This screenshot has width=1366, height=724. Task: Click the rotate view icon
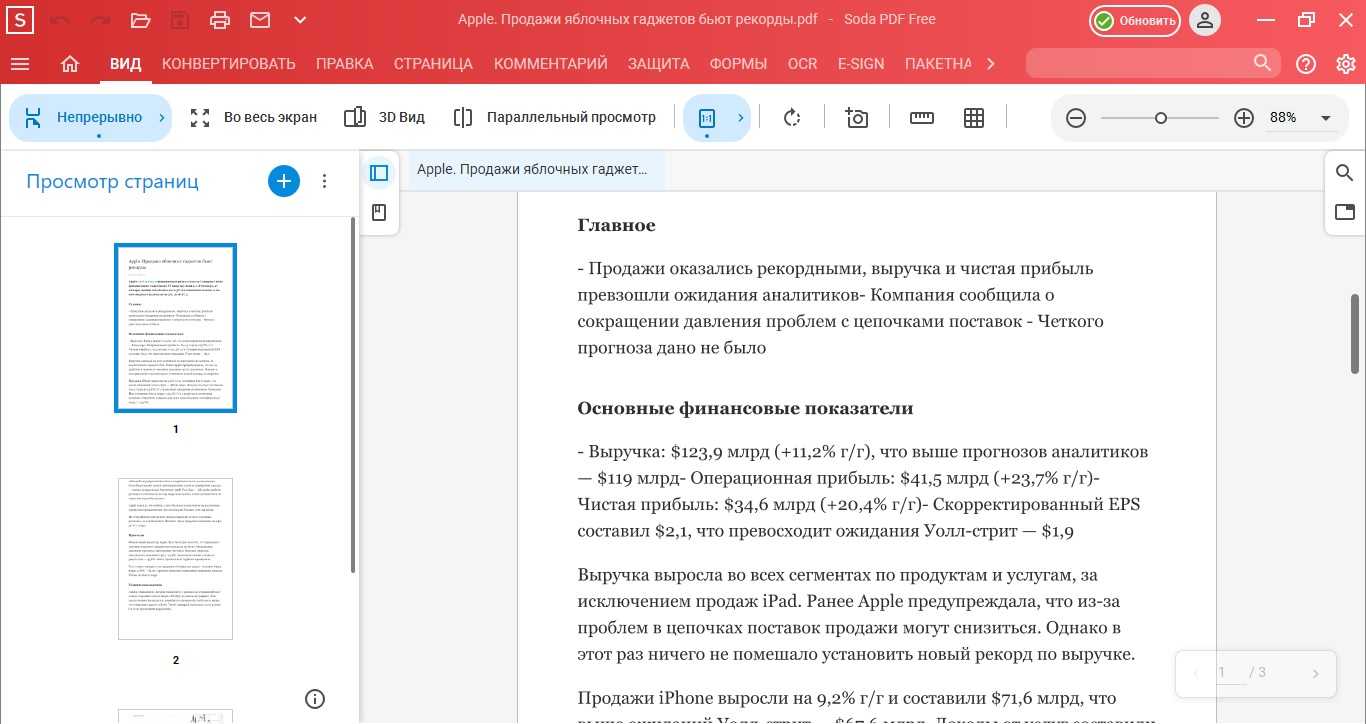click(x=792, y=118)
